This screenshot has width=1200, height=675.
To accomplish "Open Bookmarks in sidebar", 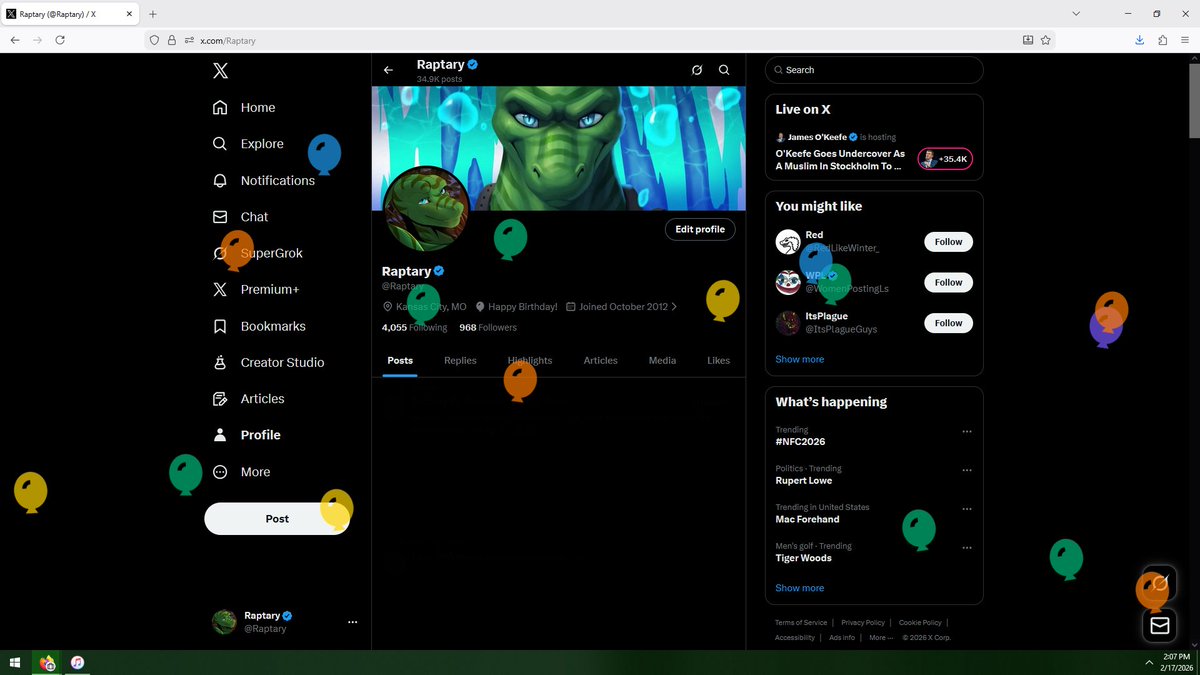I will [x=260, y=326].
